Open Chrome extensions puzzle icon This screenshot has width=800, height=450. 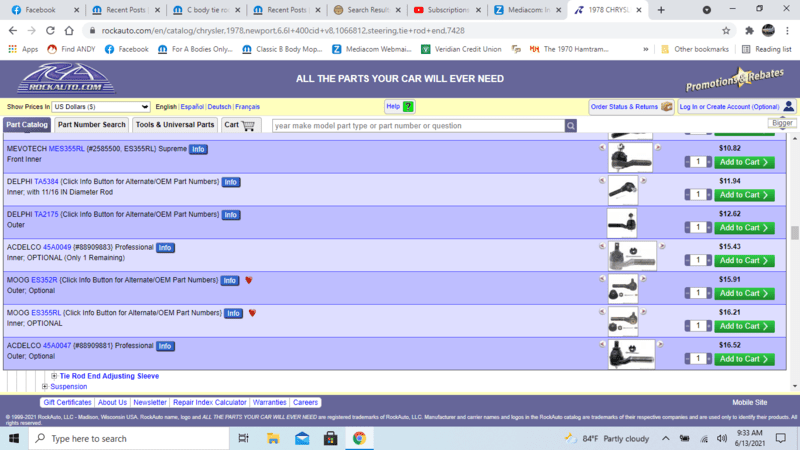[x=749, y=31]
